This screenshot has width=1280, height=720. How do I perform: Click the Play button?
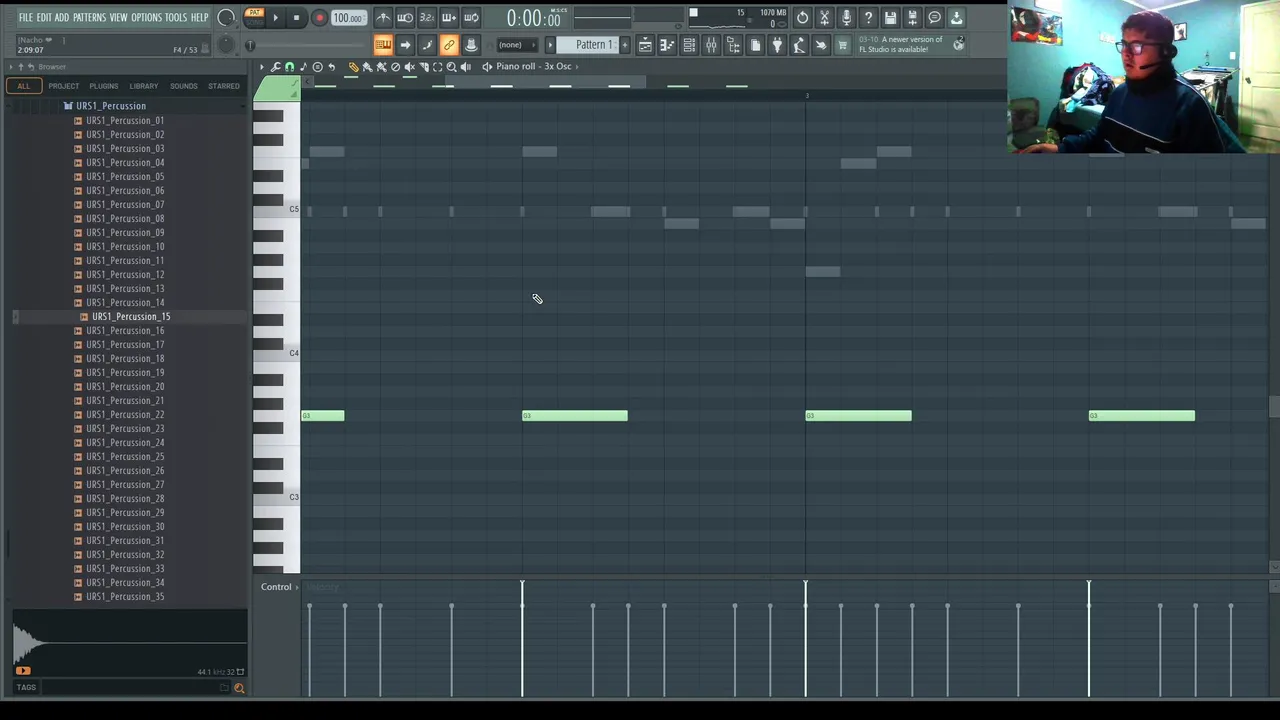(275, 18)
